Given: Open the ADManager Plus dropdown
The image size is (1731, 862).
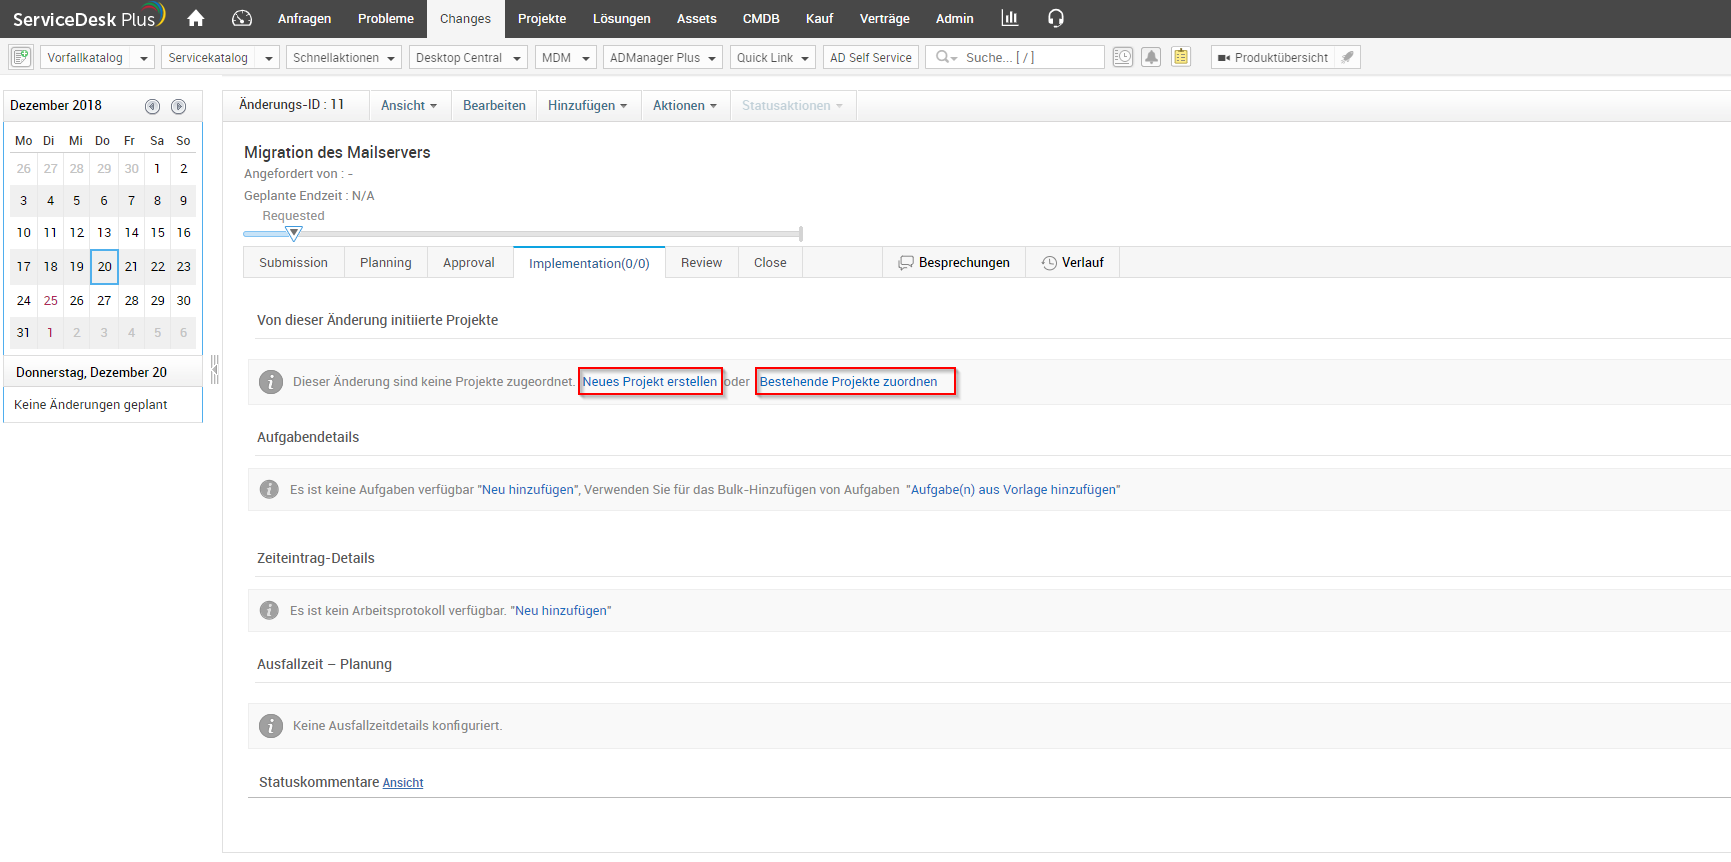Looking at the screenshot, I should [663, 57].
